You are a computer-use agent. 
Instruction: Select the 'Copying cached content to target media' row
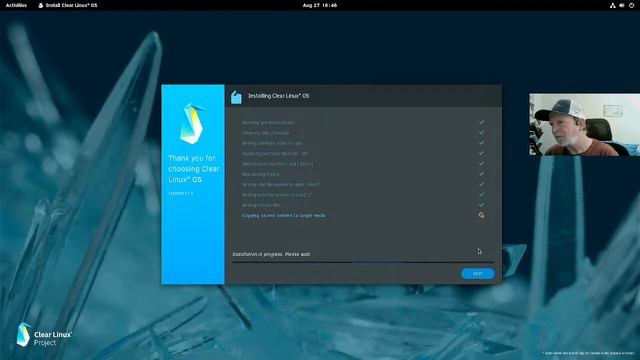363,215
